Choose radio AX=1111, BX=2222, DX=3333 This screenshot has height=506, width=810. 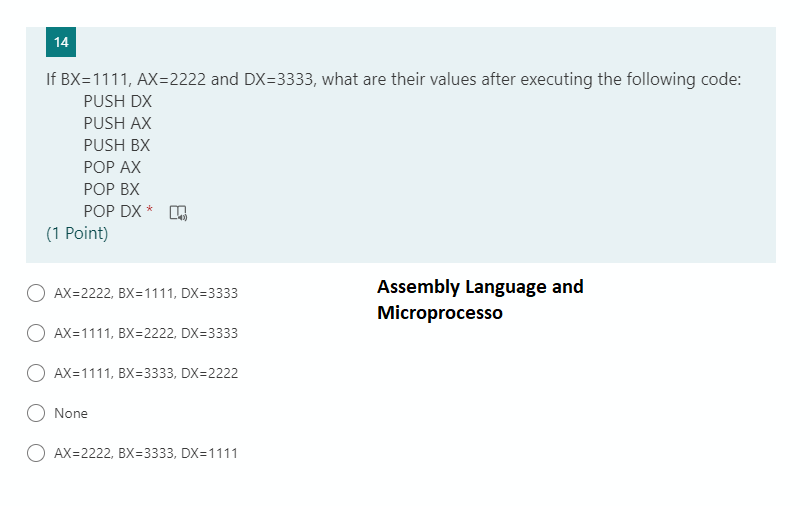(x=36, y=333)
